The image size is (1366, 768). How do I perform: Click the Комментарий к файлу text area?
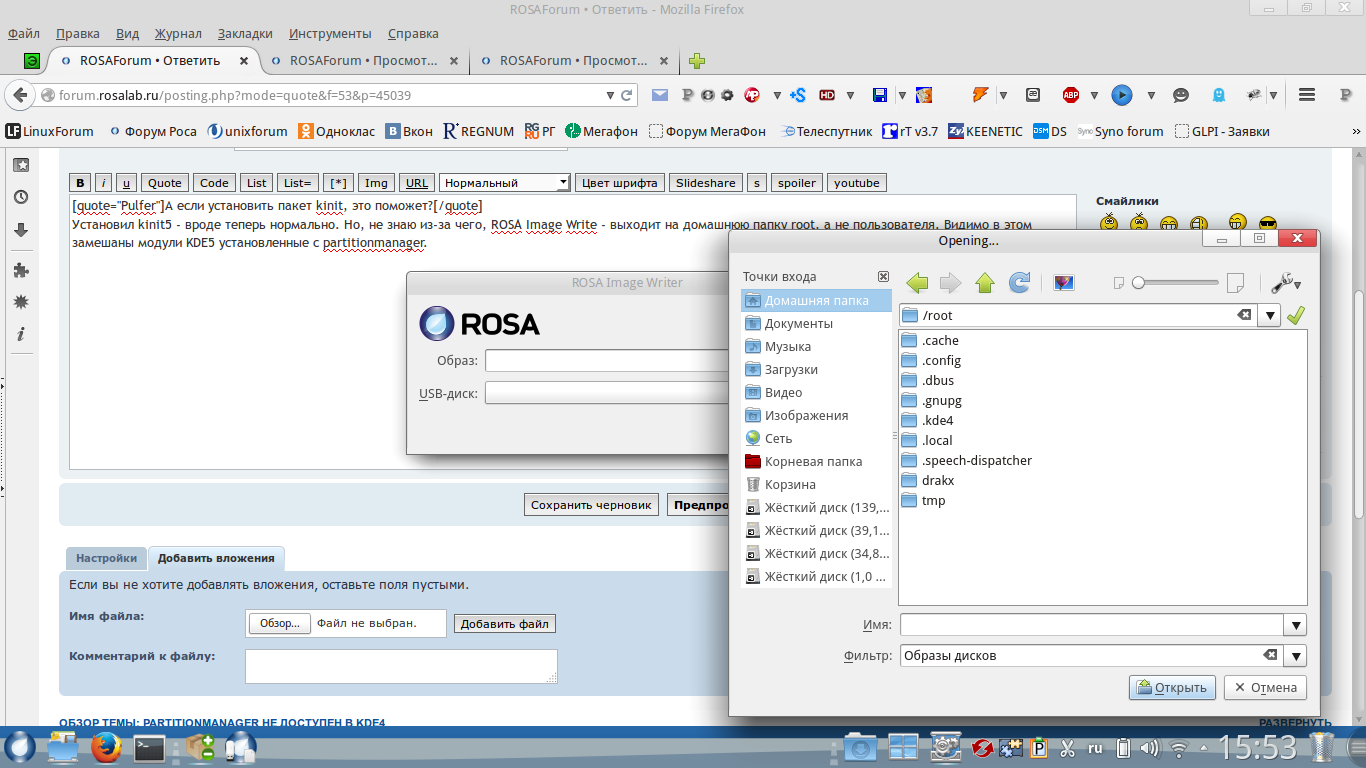coord(401,666)
